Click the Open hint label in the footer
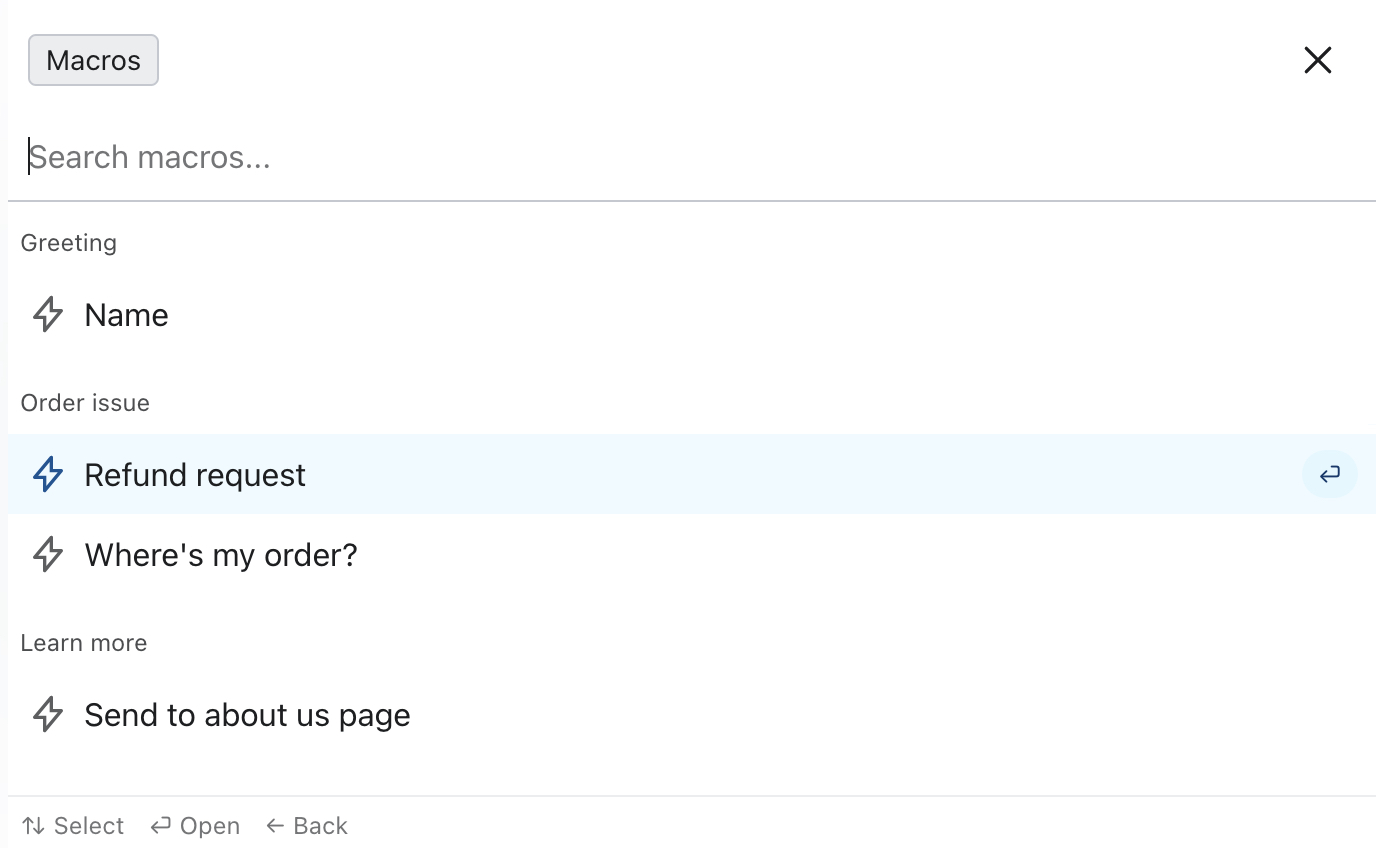This screenshot has height=848, width=1376. pyautogui.click(x=210, y=826)
